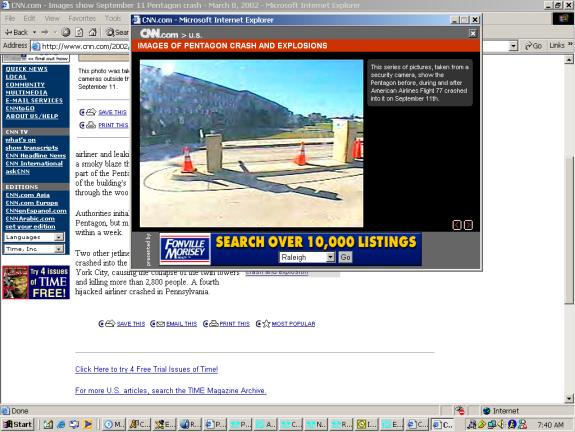Click the page's vertical scrollbar thumb

[569, 229]
